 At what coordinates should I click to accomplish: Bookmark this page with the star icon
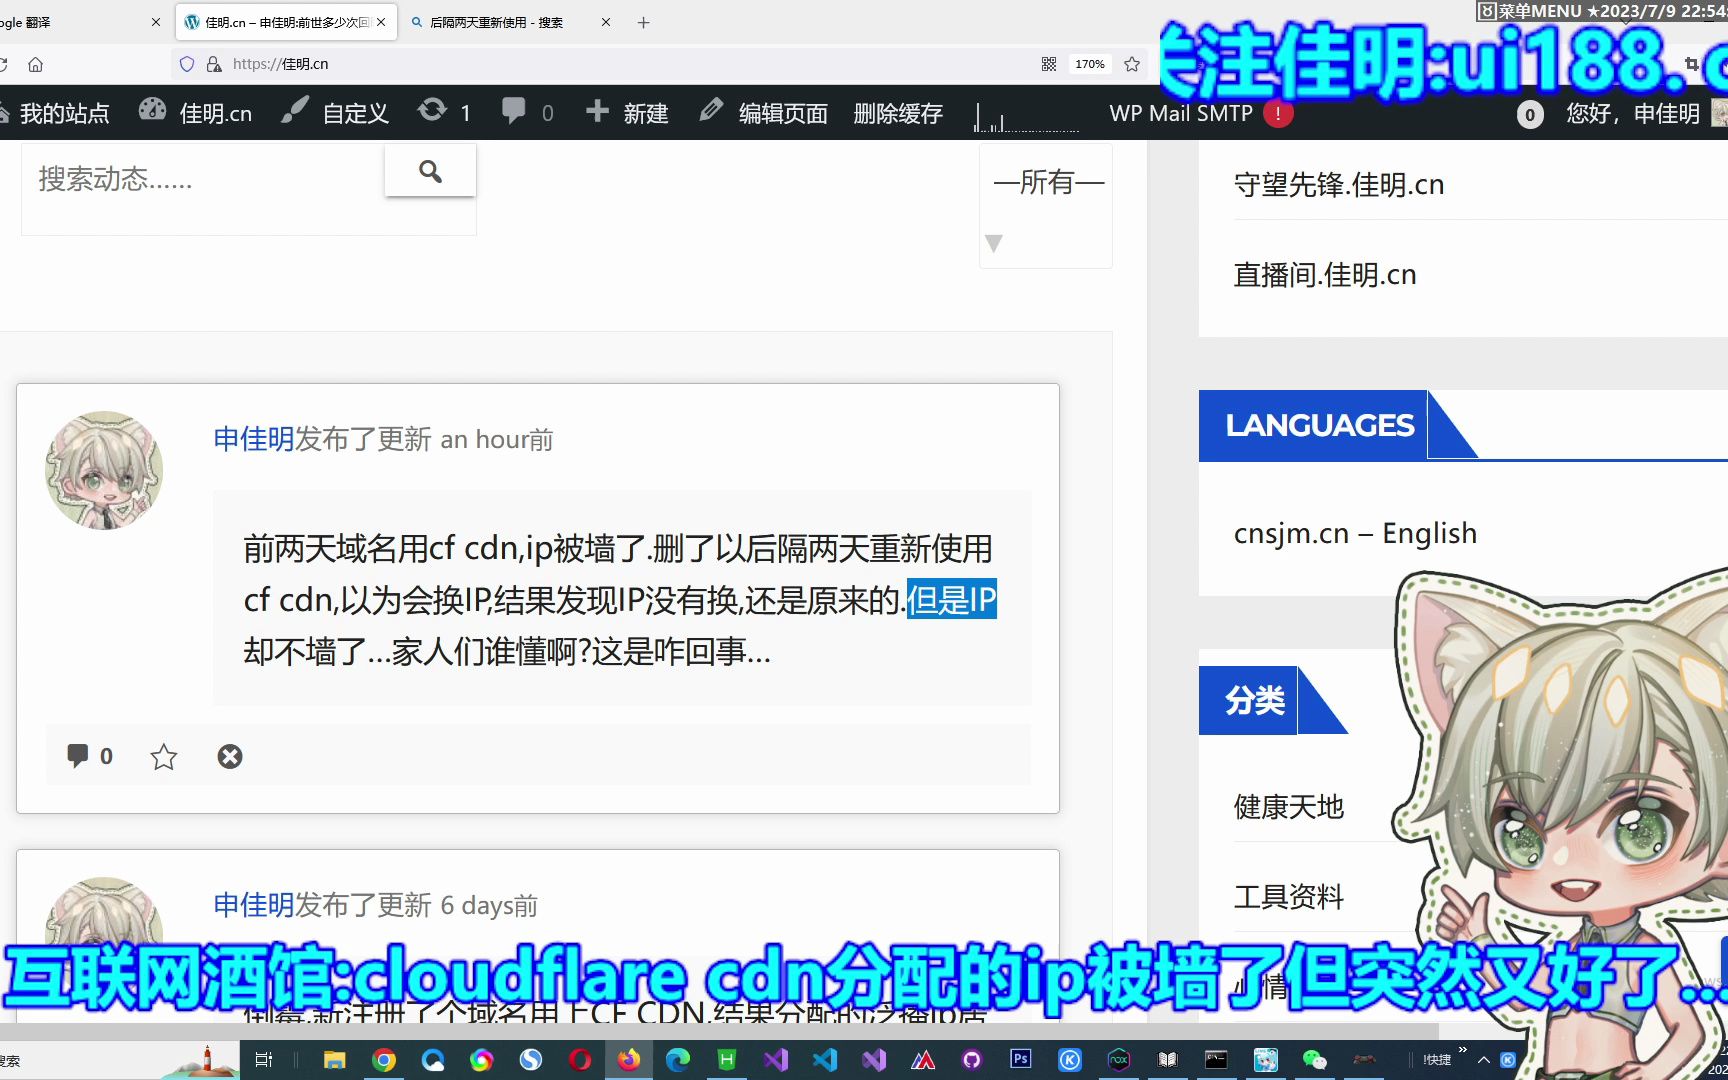1132,64
